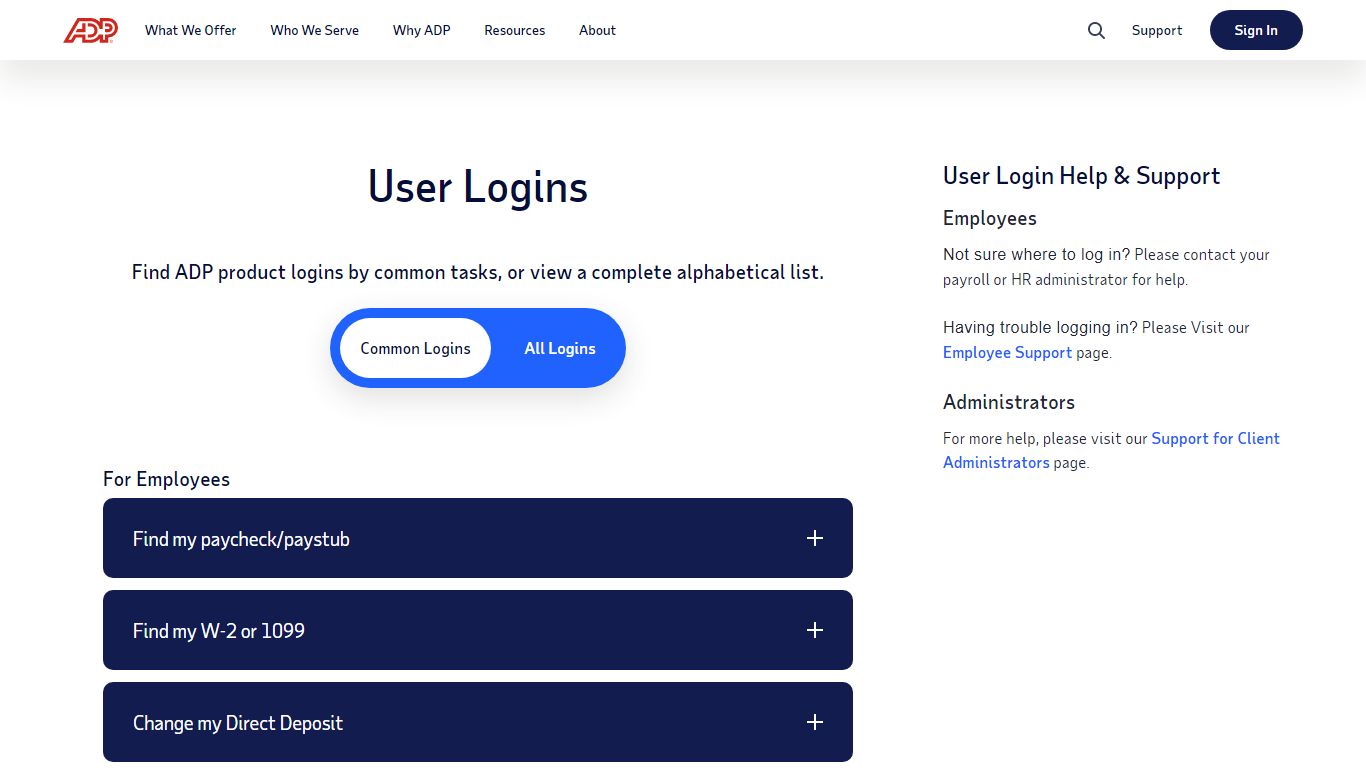The width and height of the screenshot is (1366, 768).
Task: Expand the Change my Direct Deposit row
Action: (x=478, y=722)
